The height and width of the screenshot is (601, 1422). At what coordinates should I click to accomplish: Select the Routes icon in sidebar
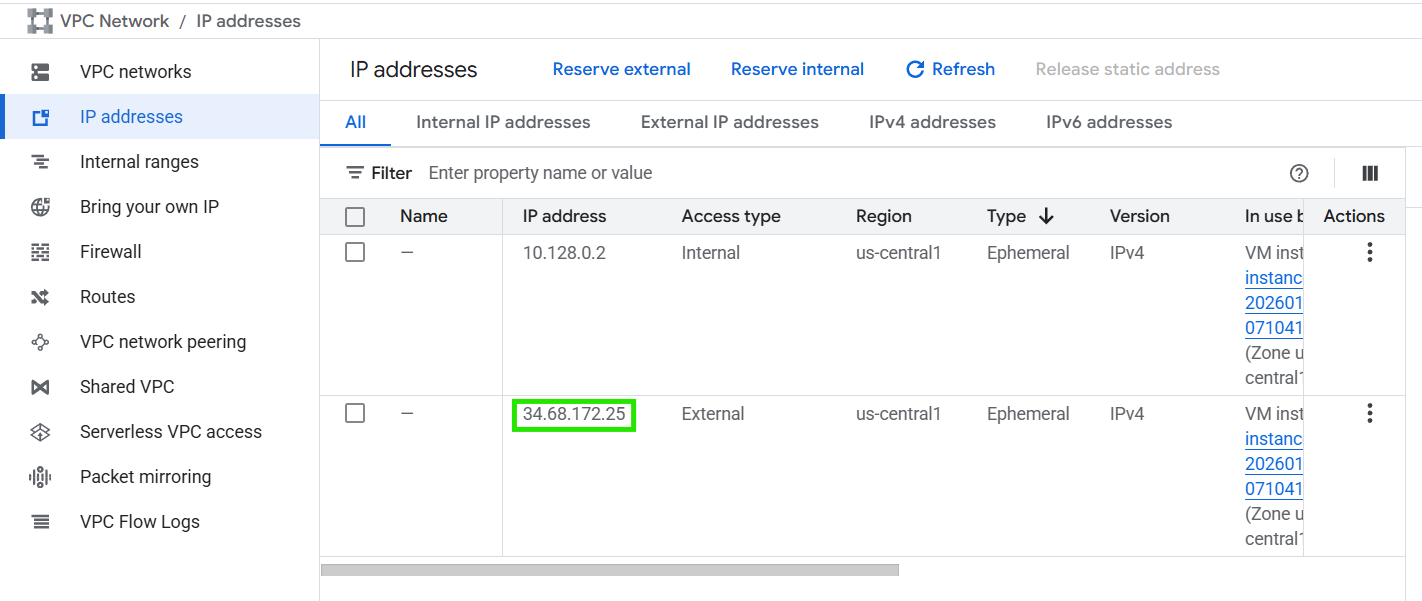click(40, 297)
